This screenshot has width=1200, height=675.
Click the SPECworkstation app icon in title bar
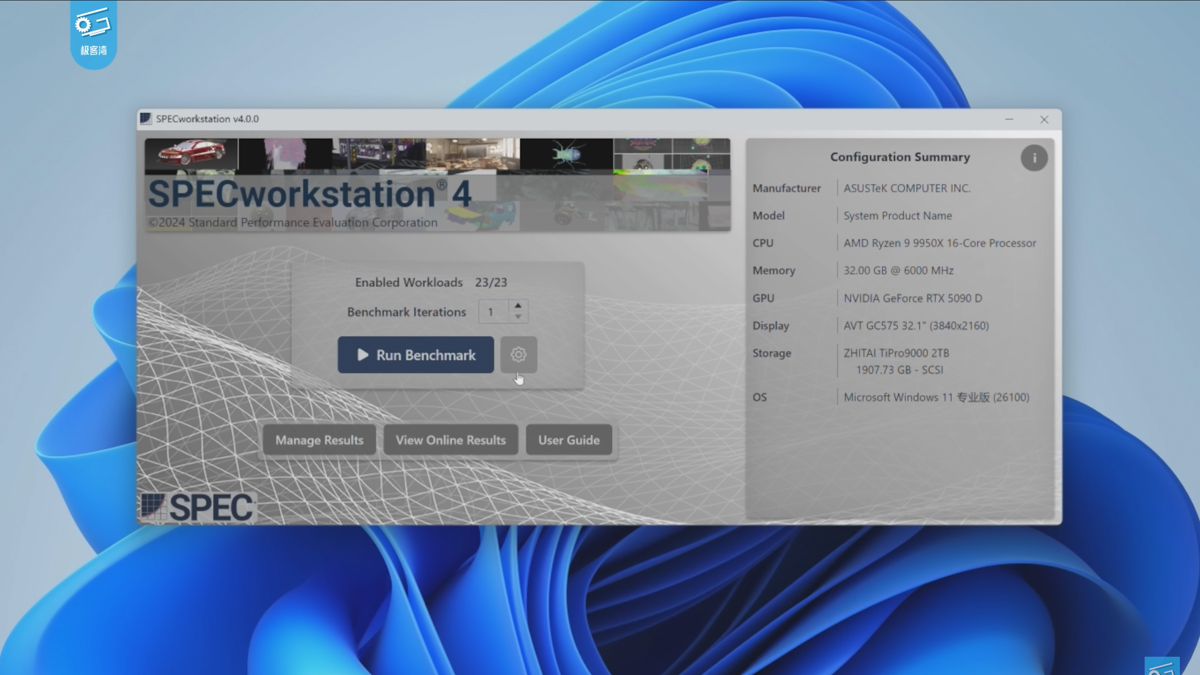coord(146,119)
